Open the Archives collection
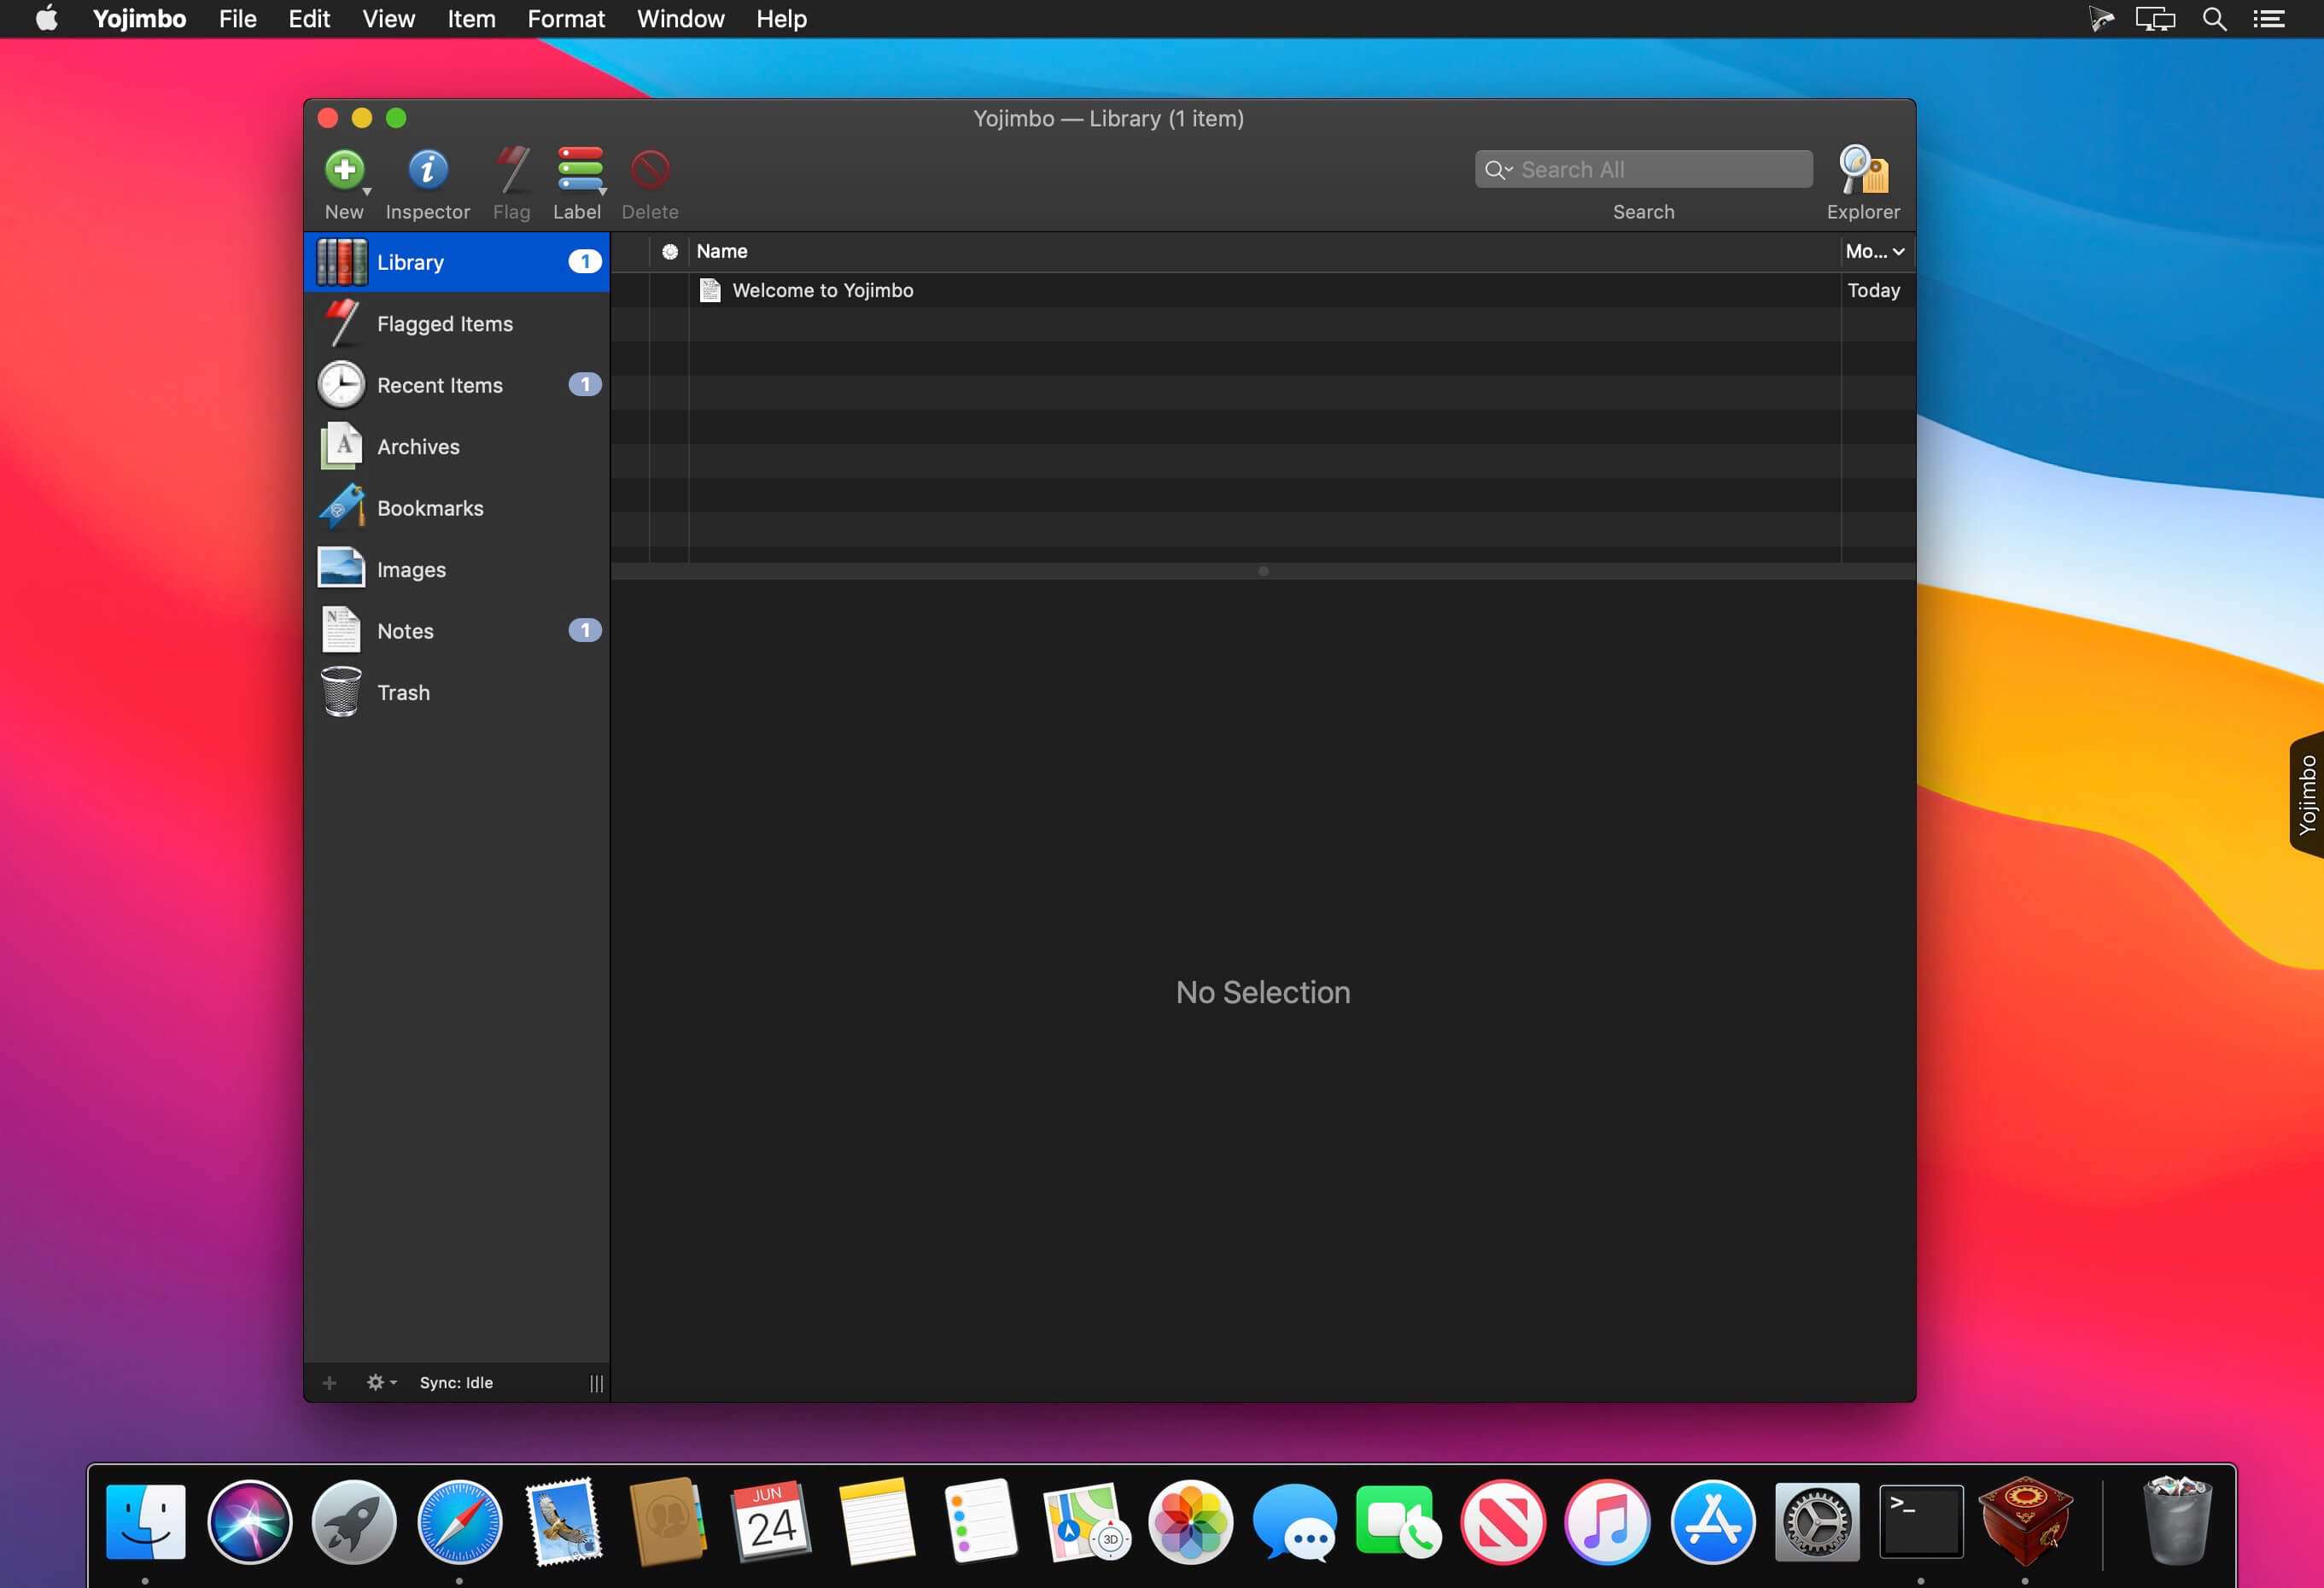 coord(418,447)
